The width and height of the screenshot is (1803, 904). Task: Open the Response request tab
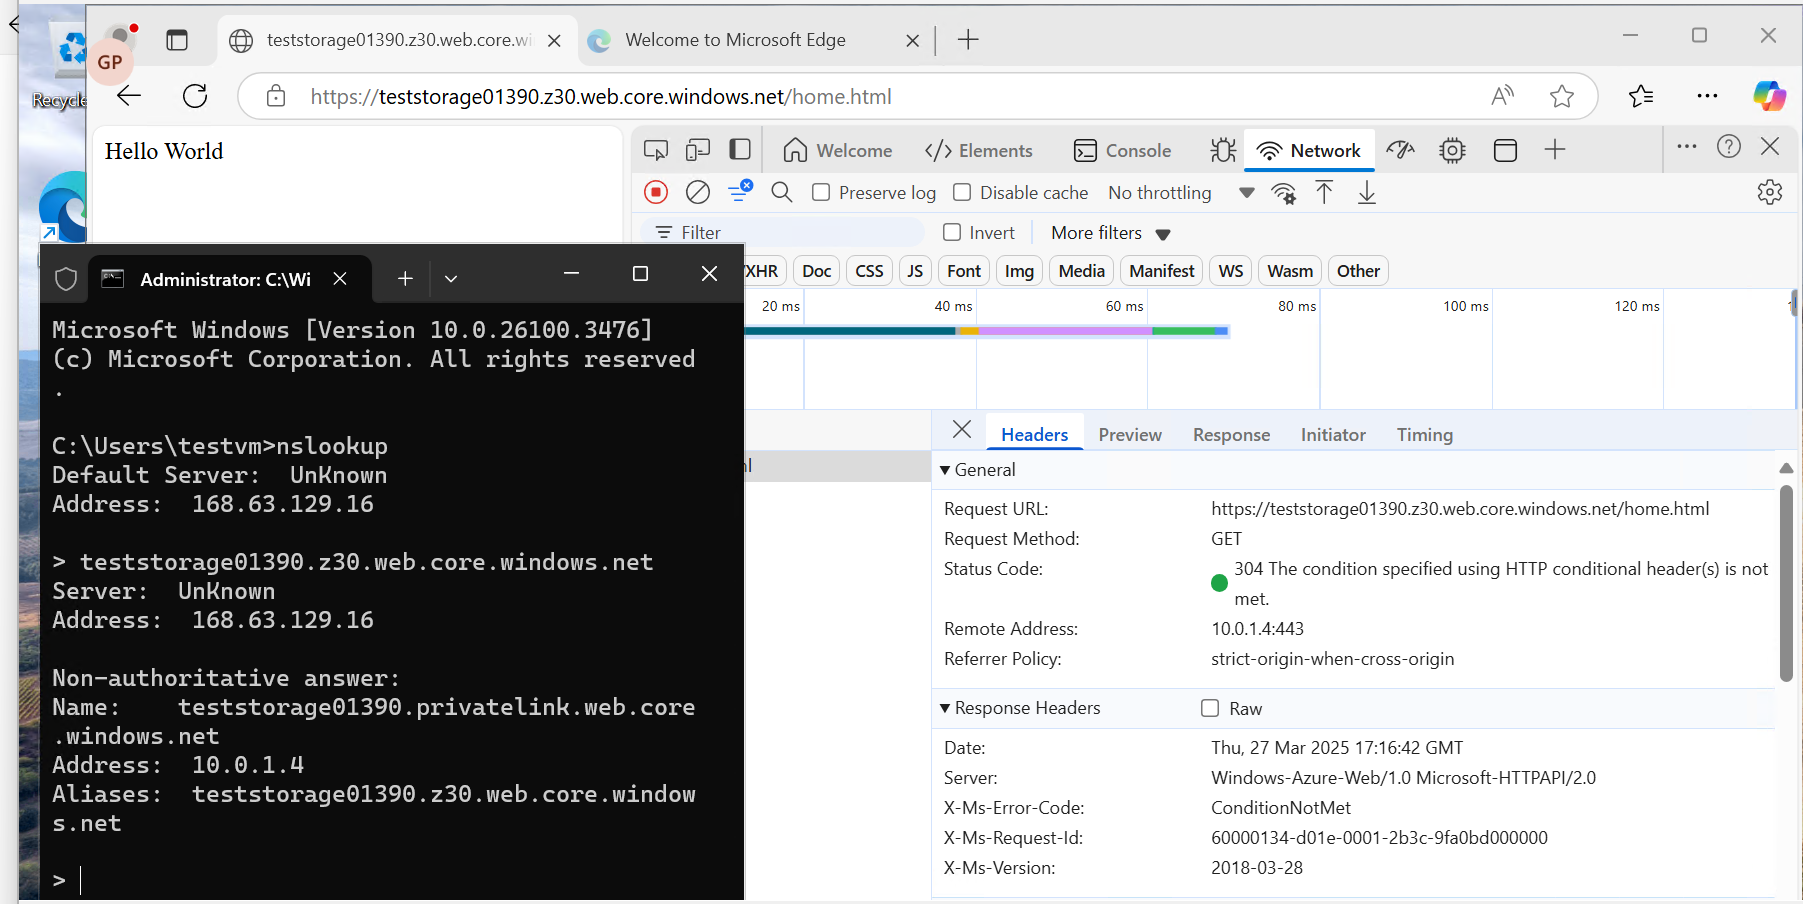1231,435
